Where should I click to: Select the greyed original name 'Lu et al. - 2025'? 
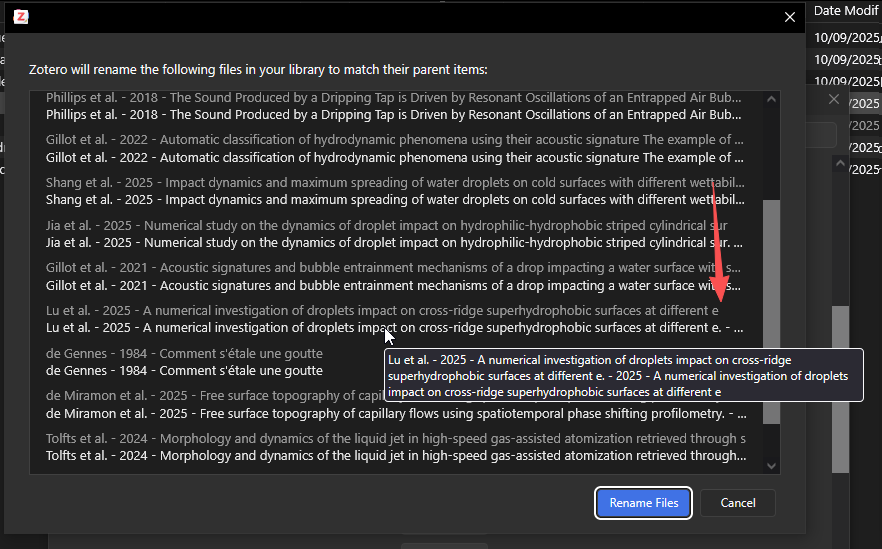[x=382, y=310]
